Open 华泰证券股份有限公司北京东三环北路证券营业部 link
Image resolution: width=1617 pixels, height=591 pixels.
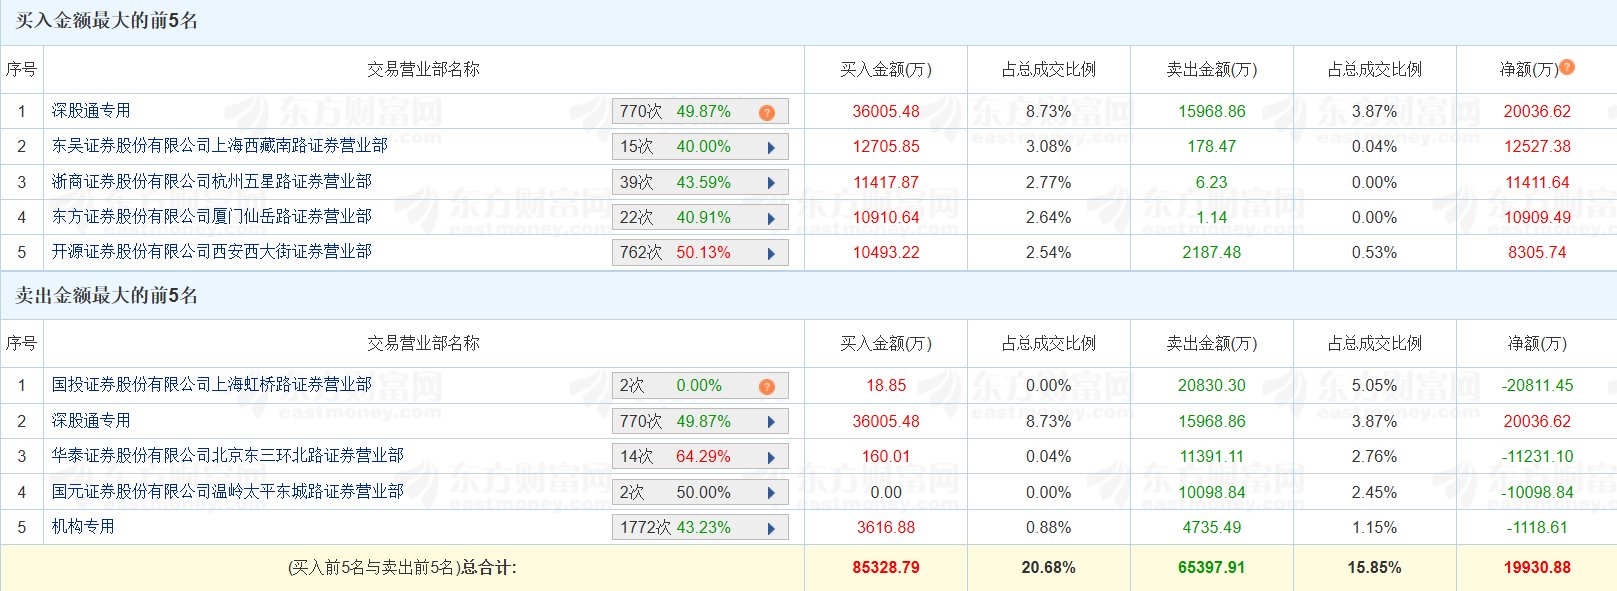coord(228,456)
